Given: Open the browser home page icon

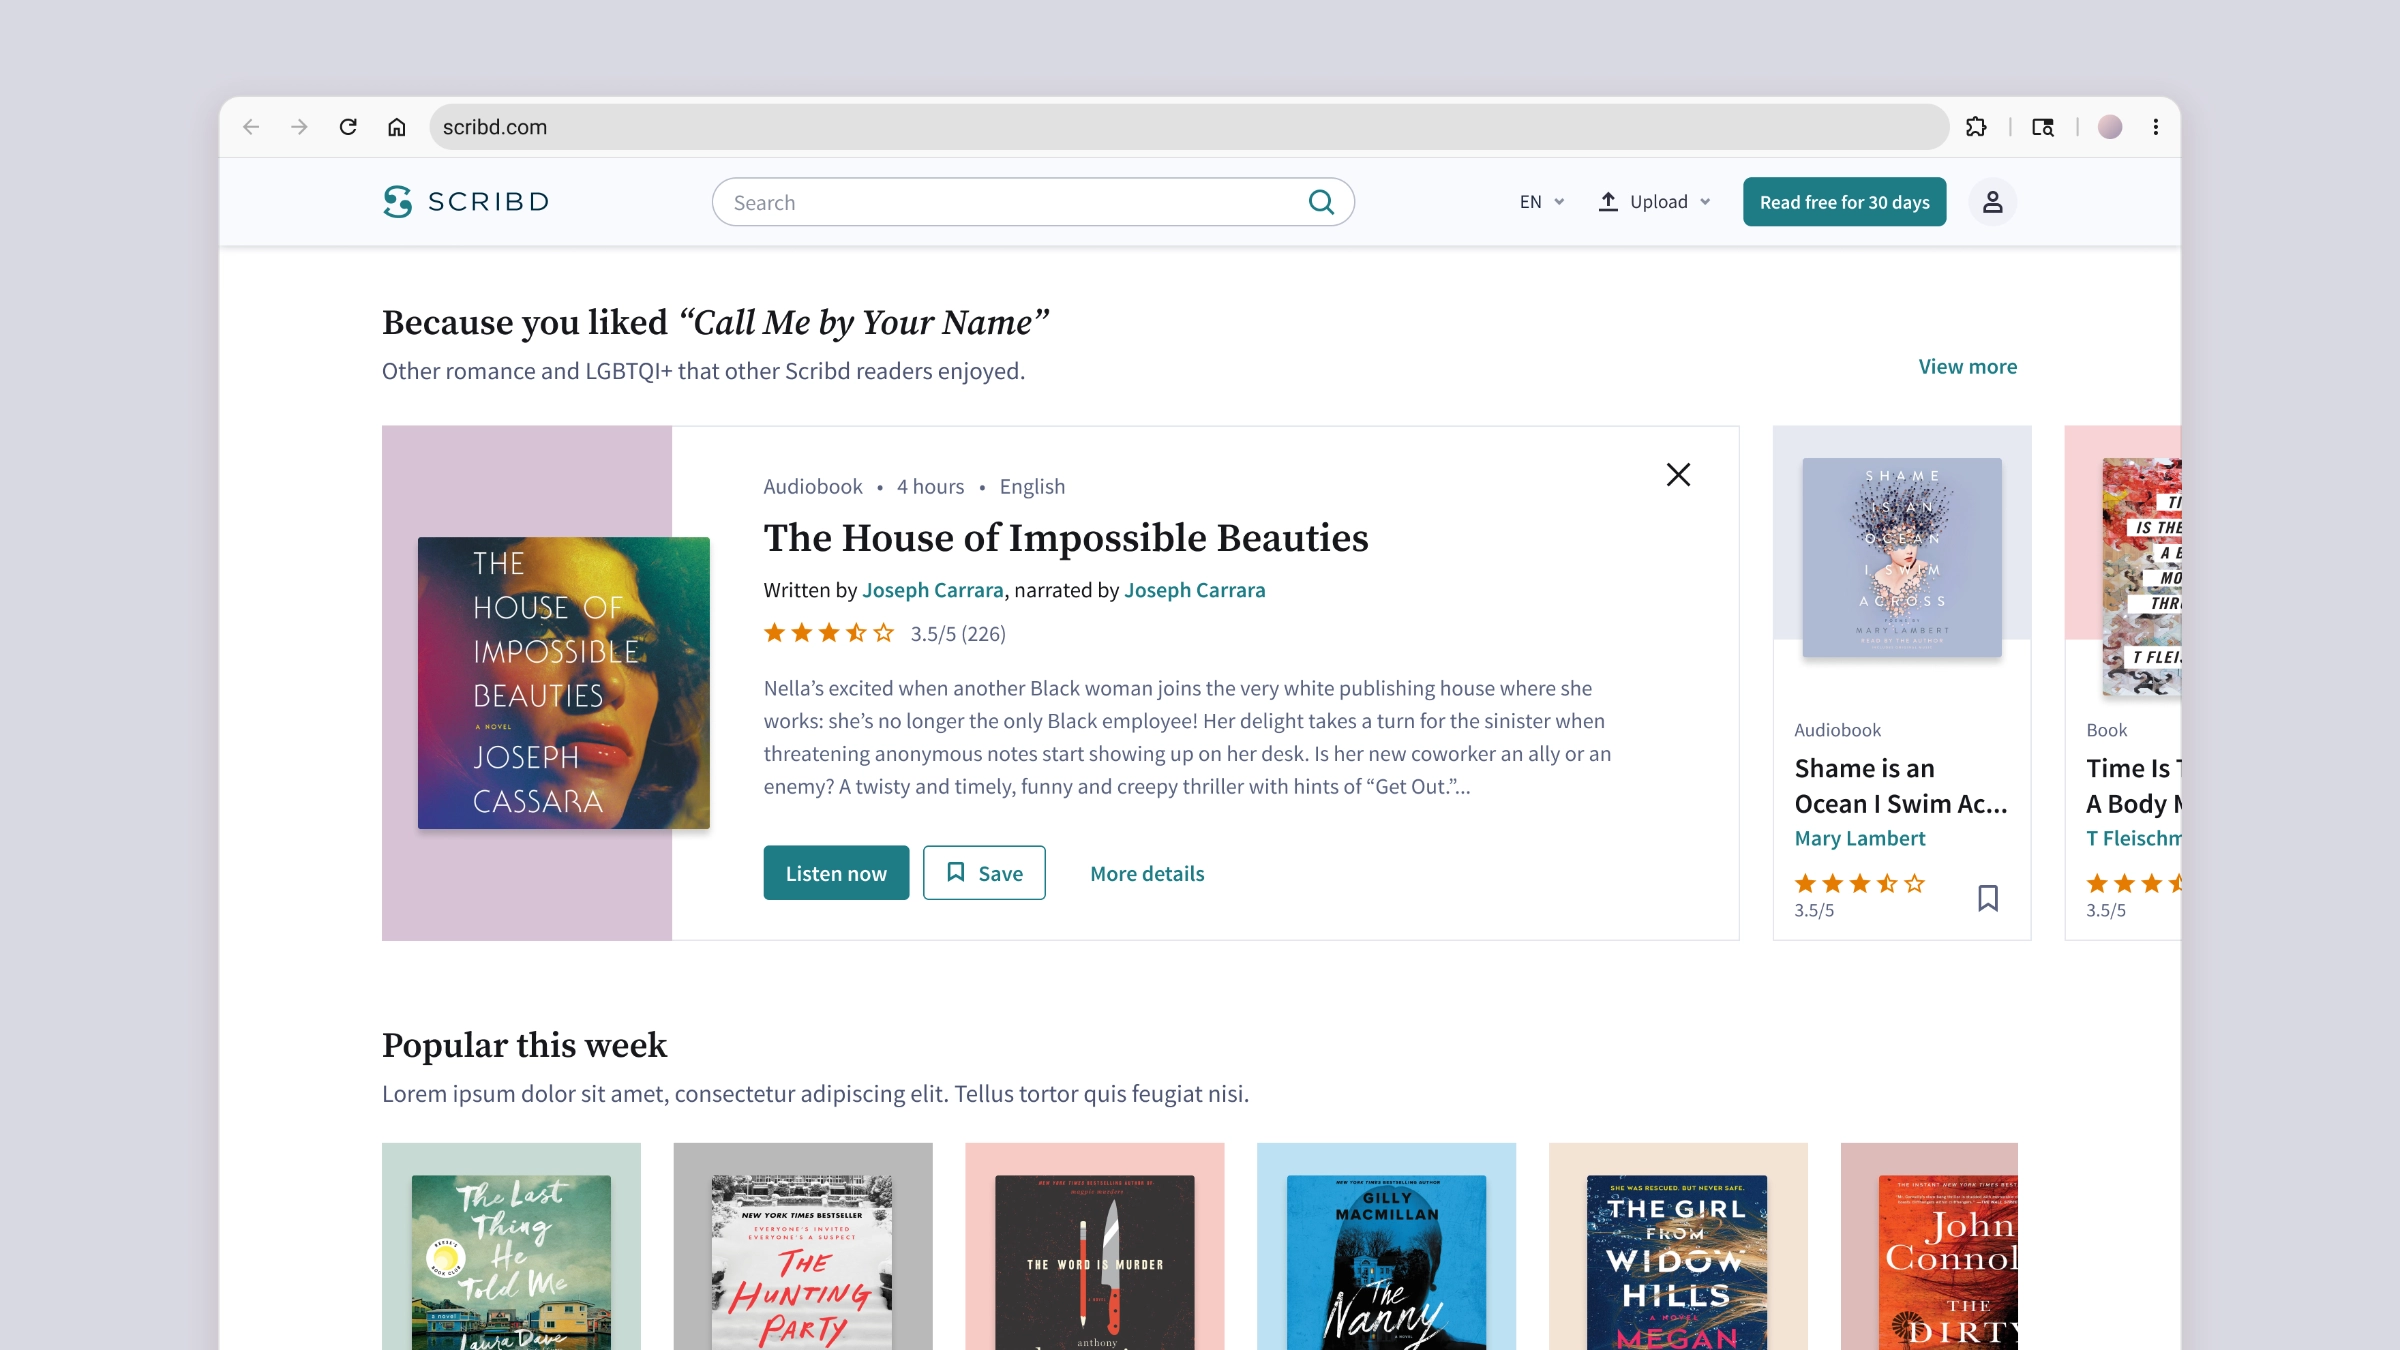Looking at the screenshot, I should [x=397, y=127].
